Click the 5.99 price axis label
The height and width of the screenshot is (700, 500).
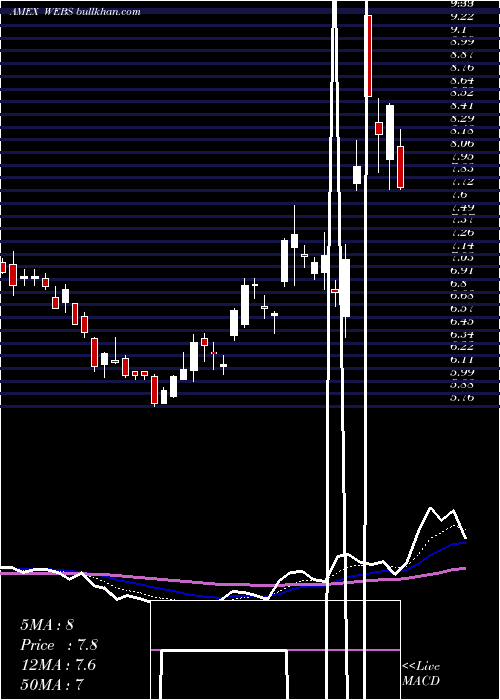point(462,372)
